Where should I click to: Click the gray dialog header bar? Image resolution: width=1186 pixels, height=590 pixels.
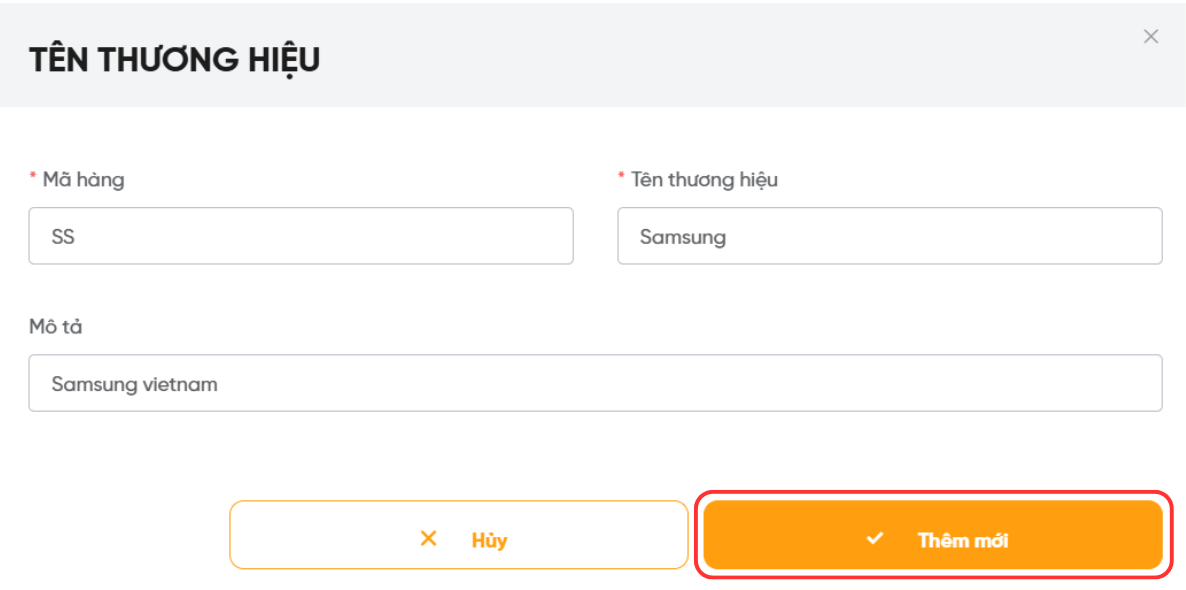700,60
